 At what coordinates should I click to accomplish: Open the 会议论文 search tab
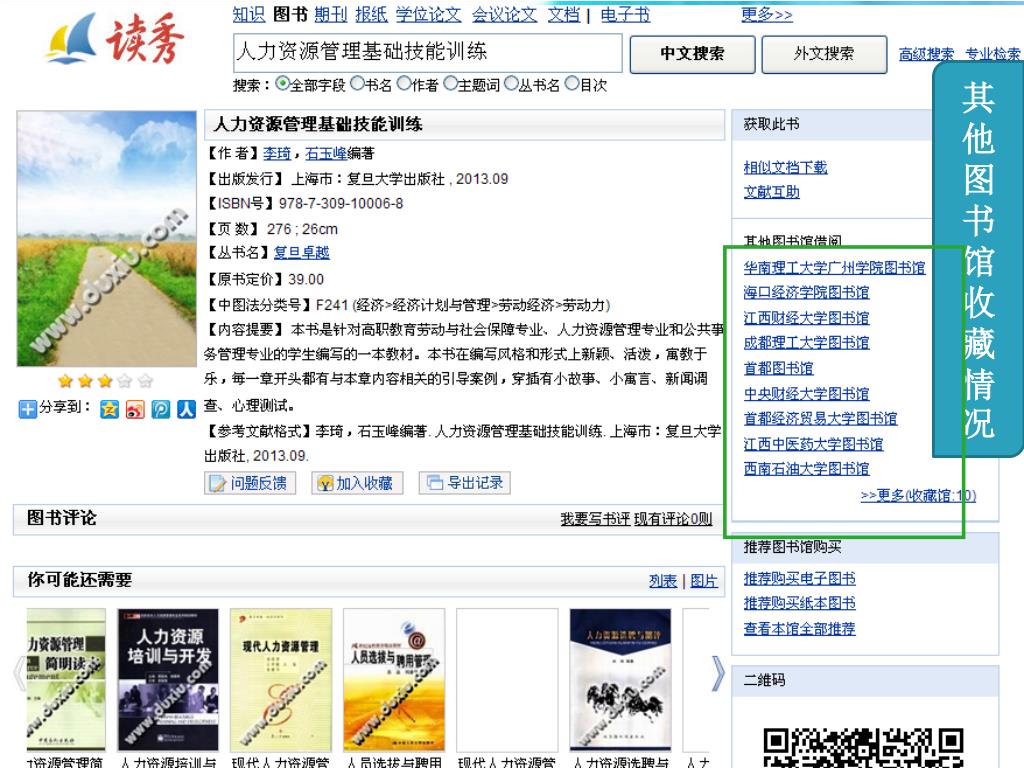click(x=504, y=14)
